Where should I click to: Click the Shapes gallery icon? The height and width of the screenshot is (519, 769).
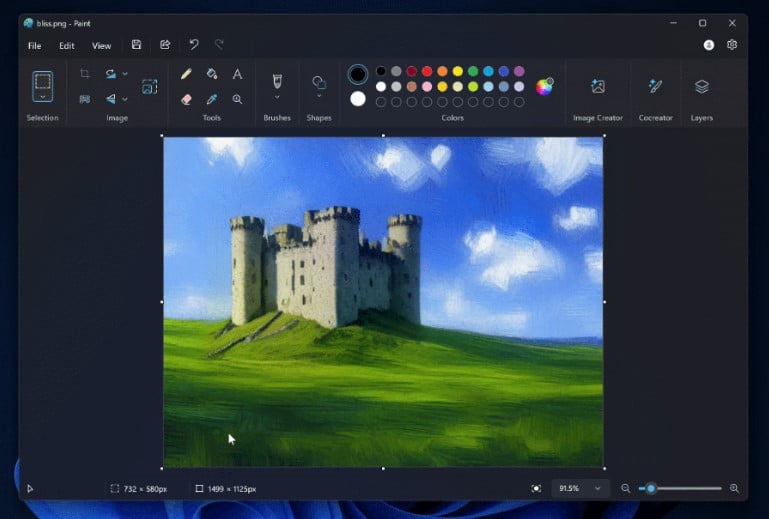pyautogui.click(x=319, y=82)
